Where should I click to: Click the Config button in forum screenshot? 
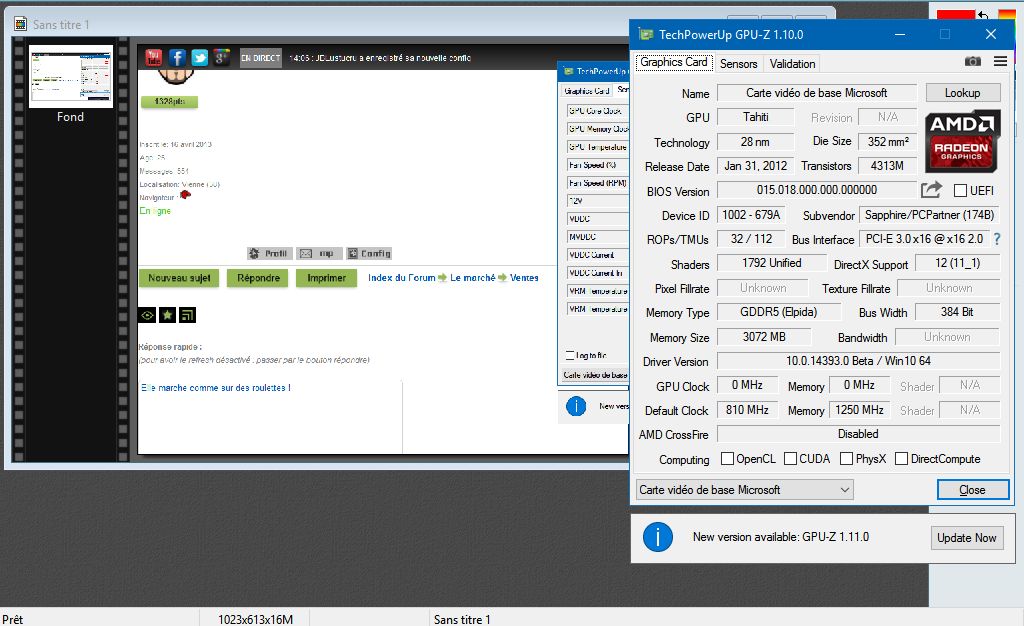click(x=369, y=253)
